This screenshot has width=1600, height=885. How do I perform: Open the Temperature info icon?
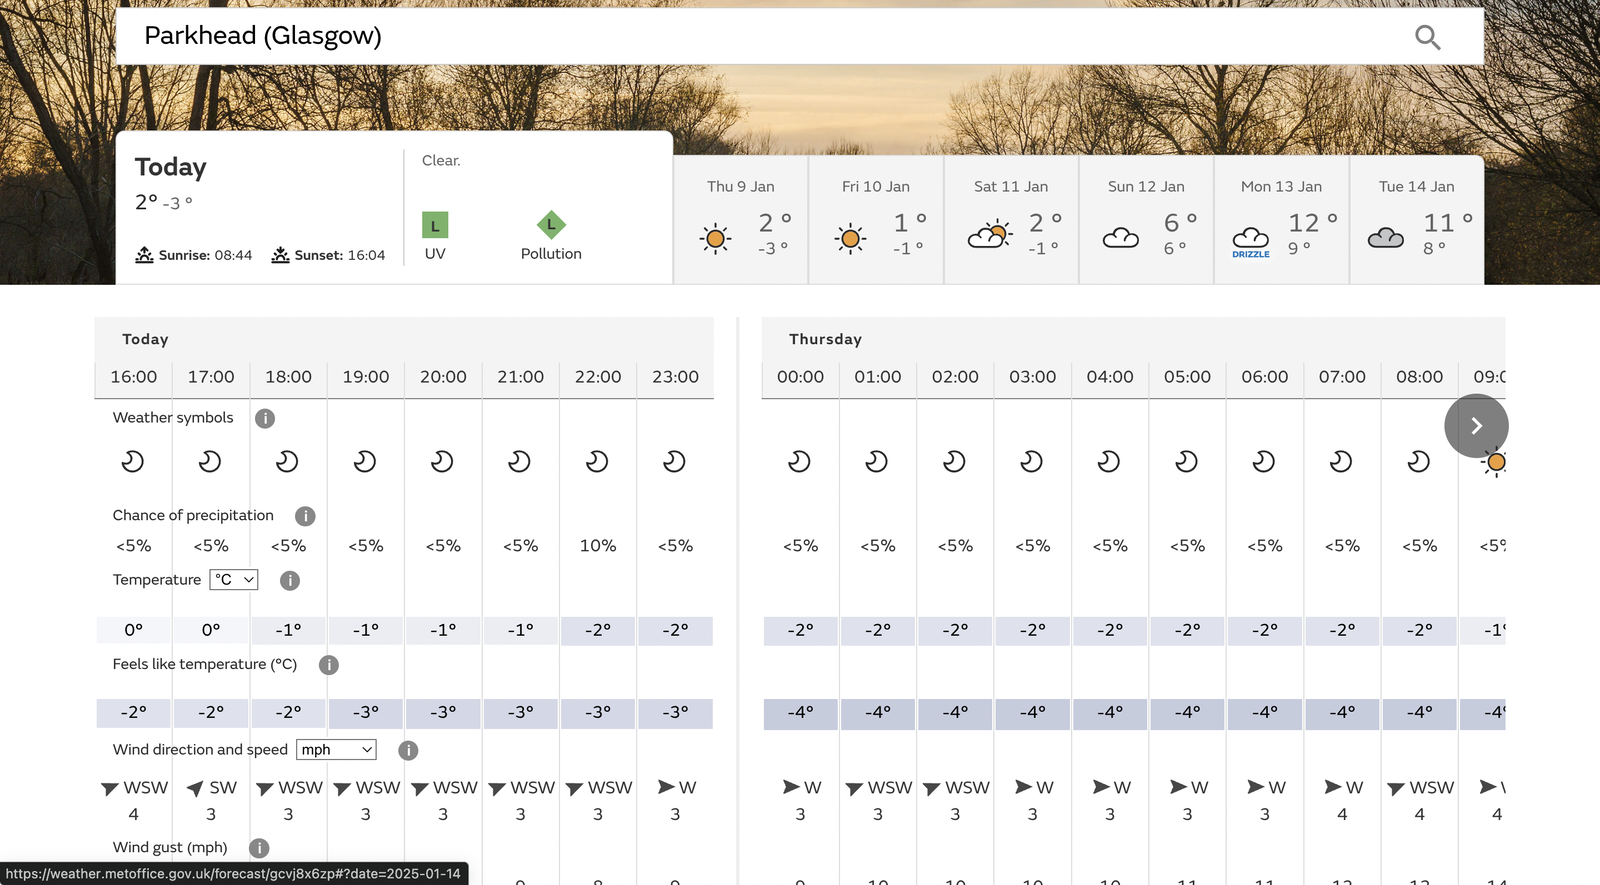[x=290, y=580]
